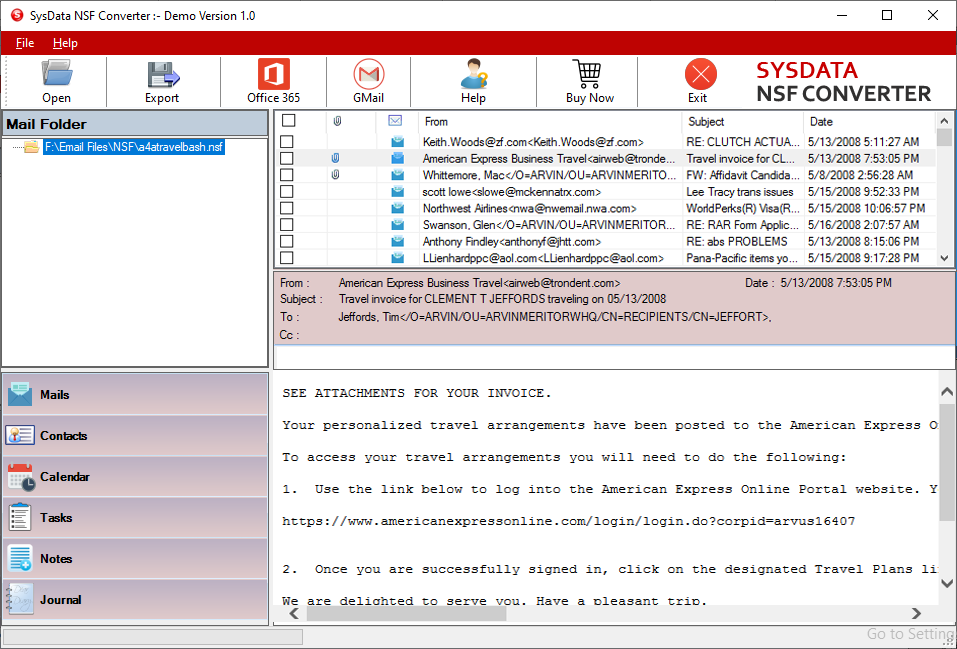Screen dimensions: 957x649
Task: Click the Export floppy disk icon
Action: [x=162, y=74]
